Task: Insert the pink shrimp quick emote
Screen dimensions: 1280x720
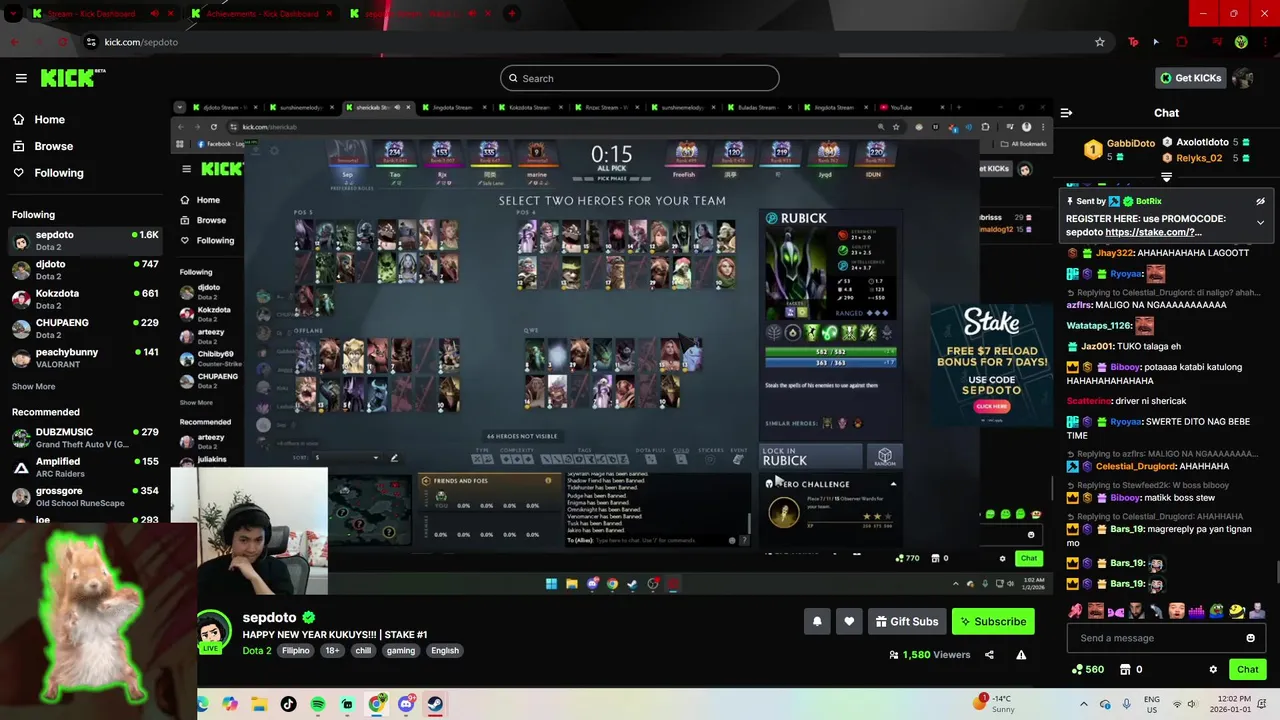Action: click(x=1075, y=610)
